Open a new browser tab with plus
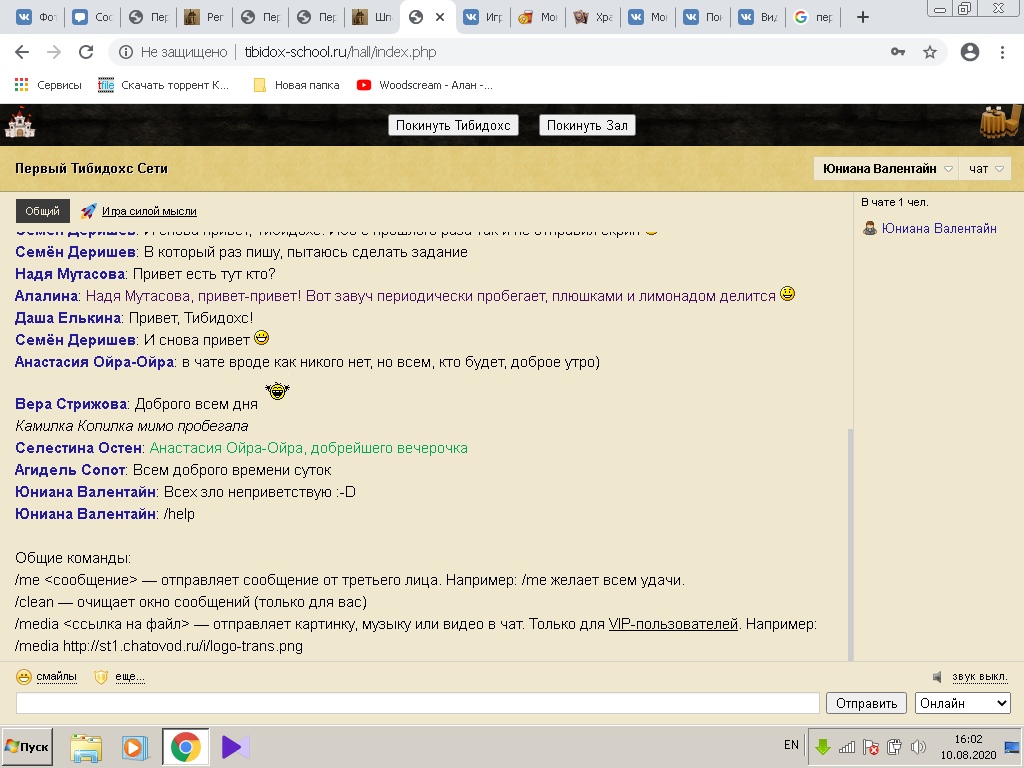The image size is (1024, 768). (x=863, y=18)
